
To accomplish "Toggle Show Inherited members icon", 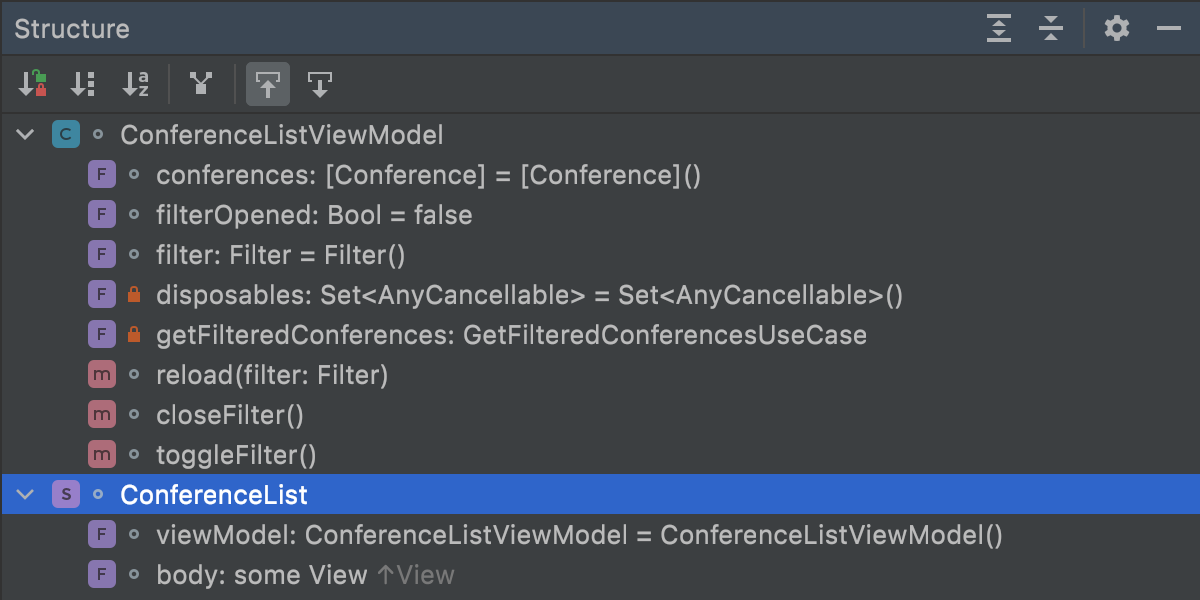I will (x=202, y=84).
